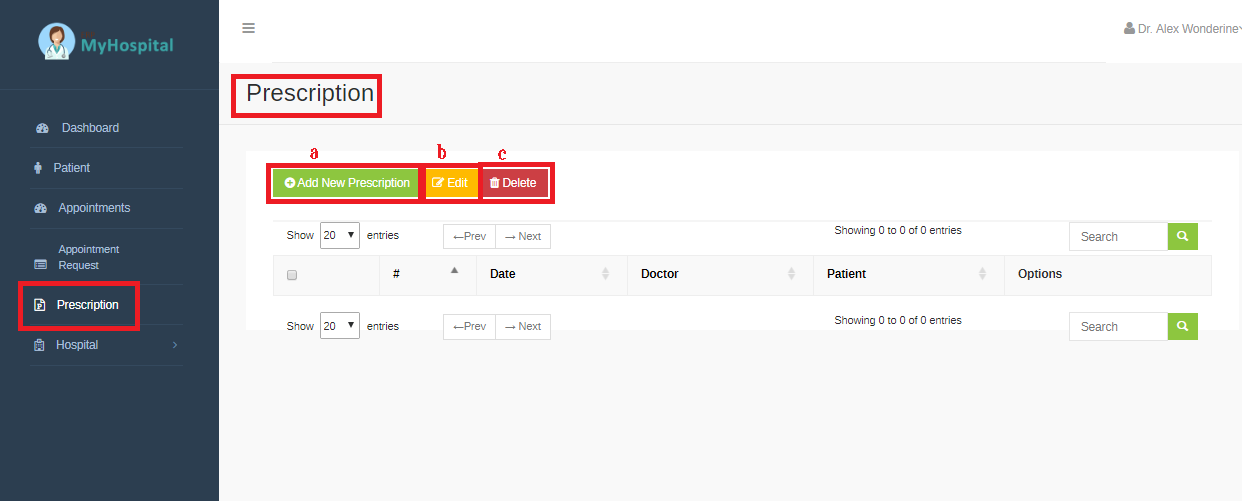This screenshot has width=1242, height=501.
Task: Click the Prescription document icon
Action: coord(39,305)
